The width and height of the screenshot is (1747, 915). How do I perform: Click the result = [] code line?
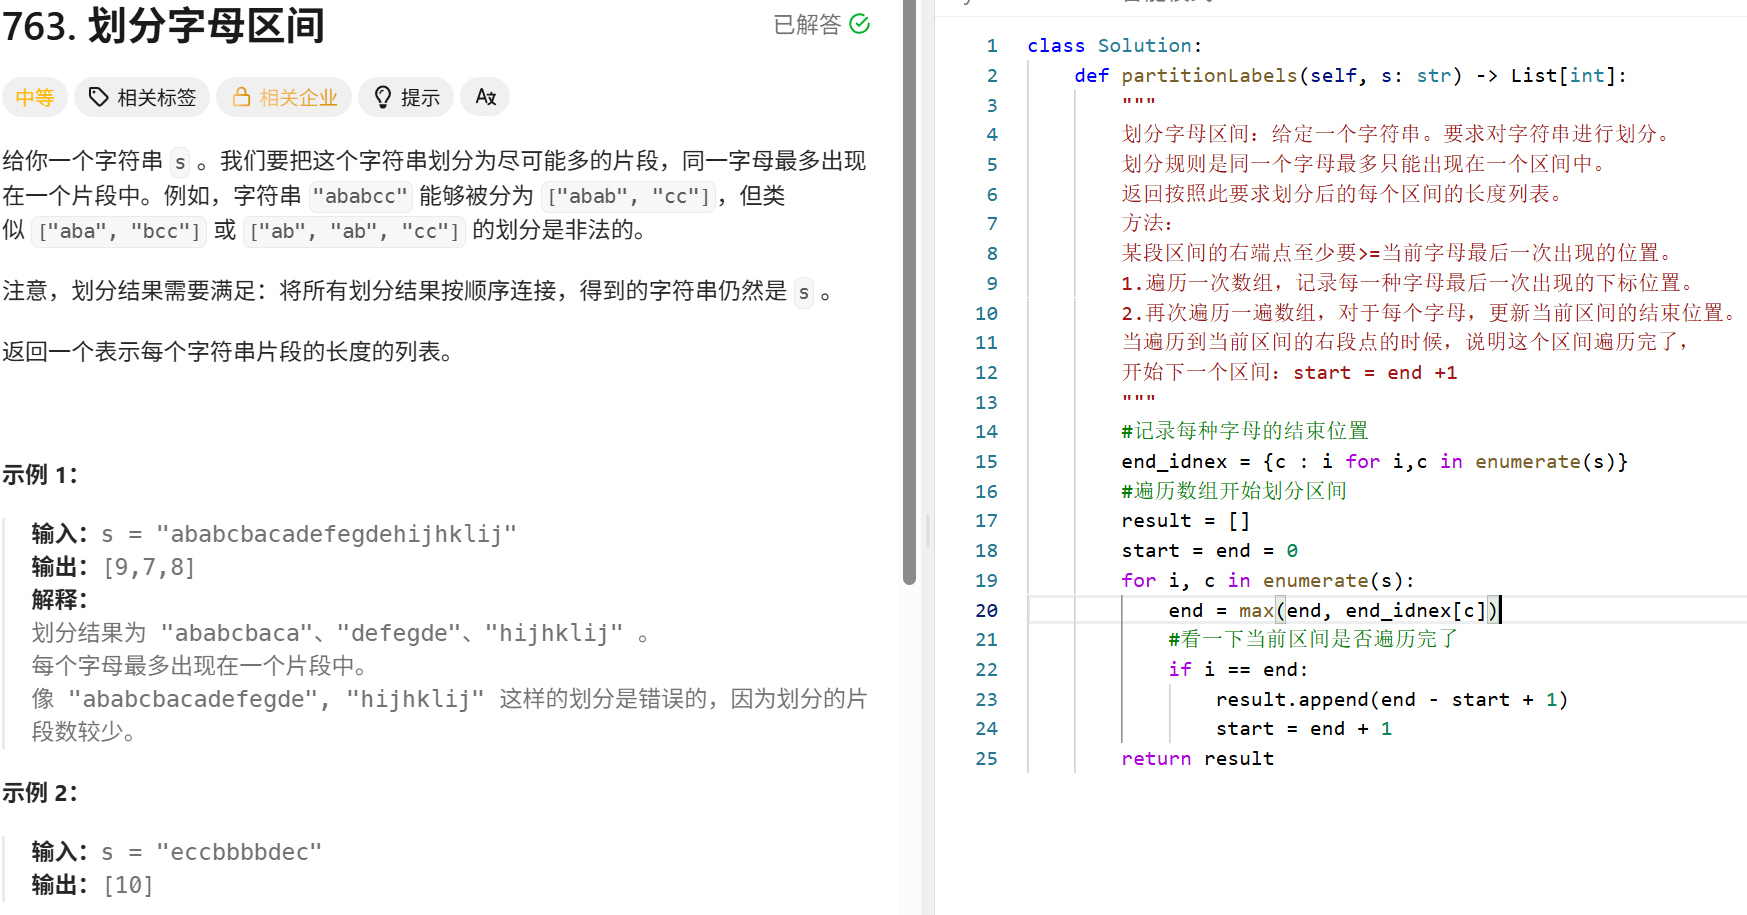point(1186,521)
